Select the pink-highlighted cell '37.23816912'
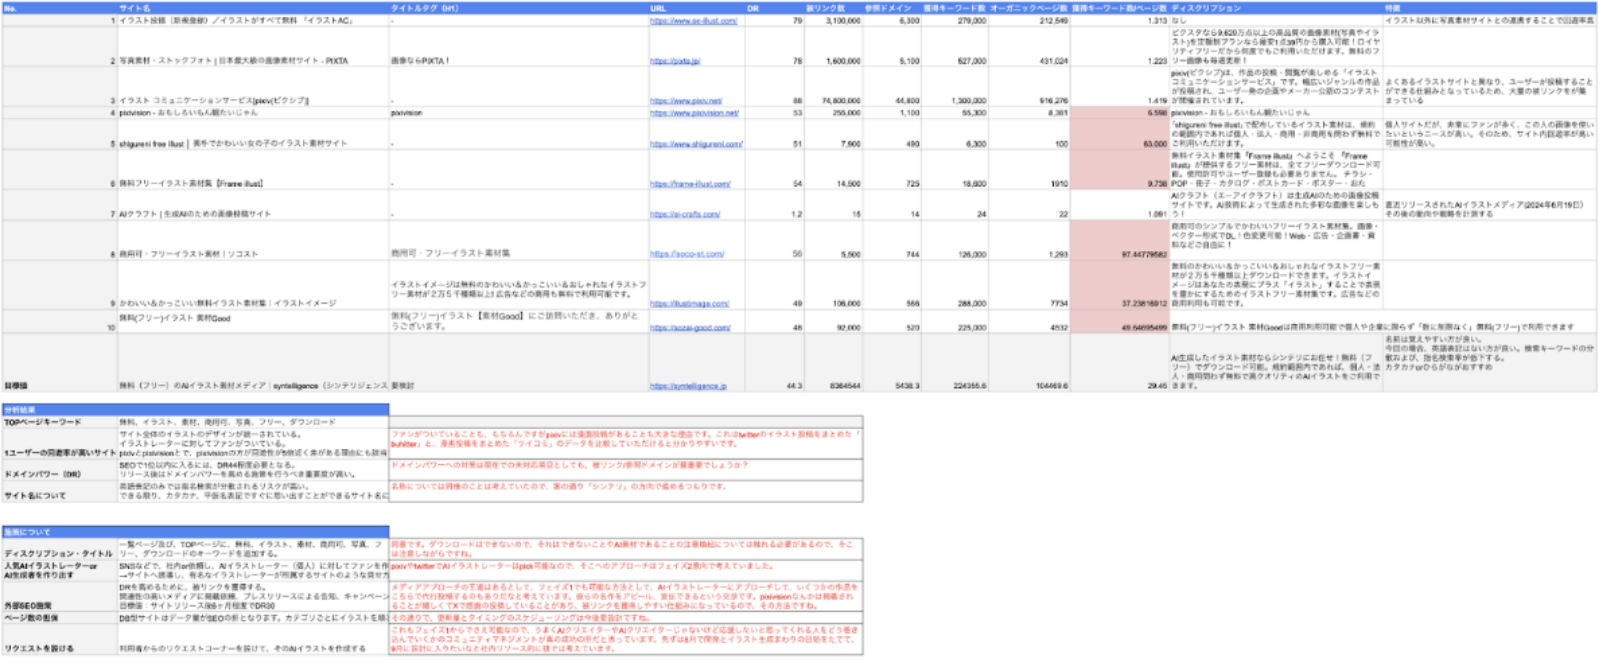Image resolution: width=1599 pixels, height=672 pixels. click(x=1120, y=285)
